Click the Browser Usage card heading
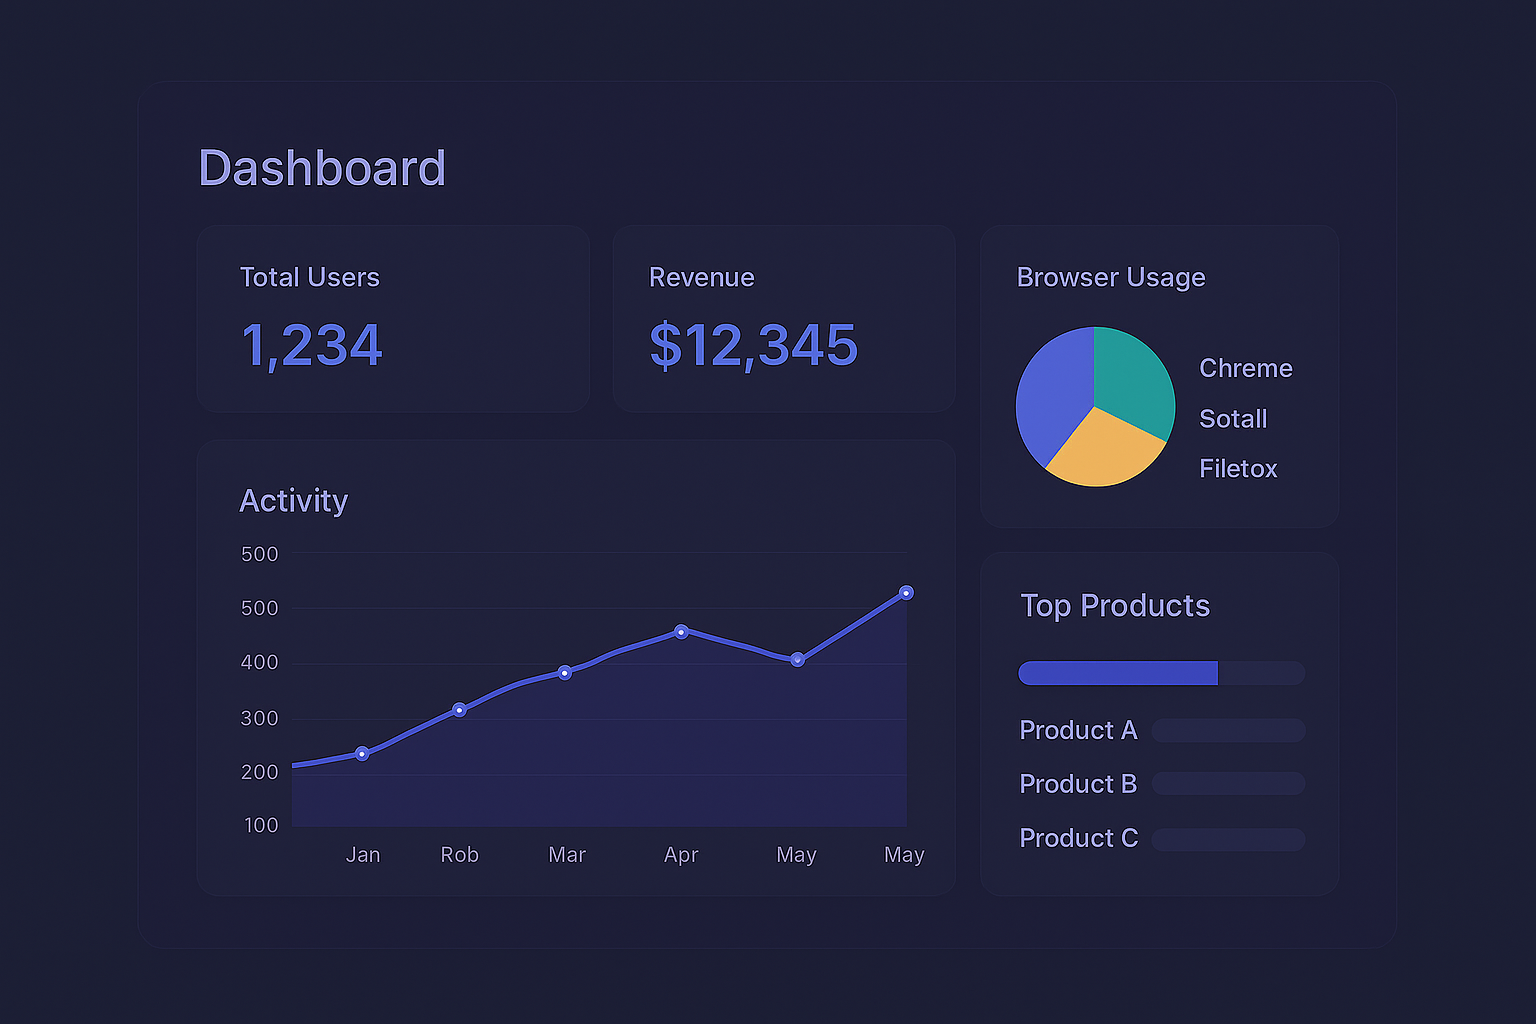The height and width of the screenshot is (1024, 1536). tap(1110, 277)
